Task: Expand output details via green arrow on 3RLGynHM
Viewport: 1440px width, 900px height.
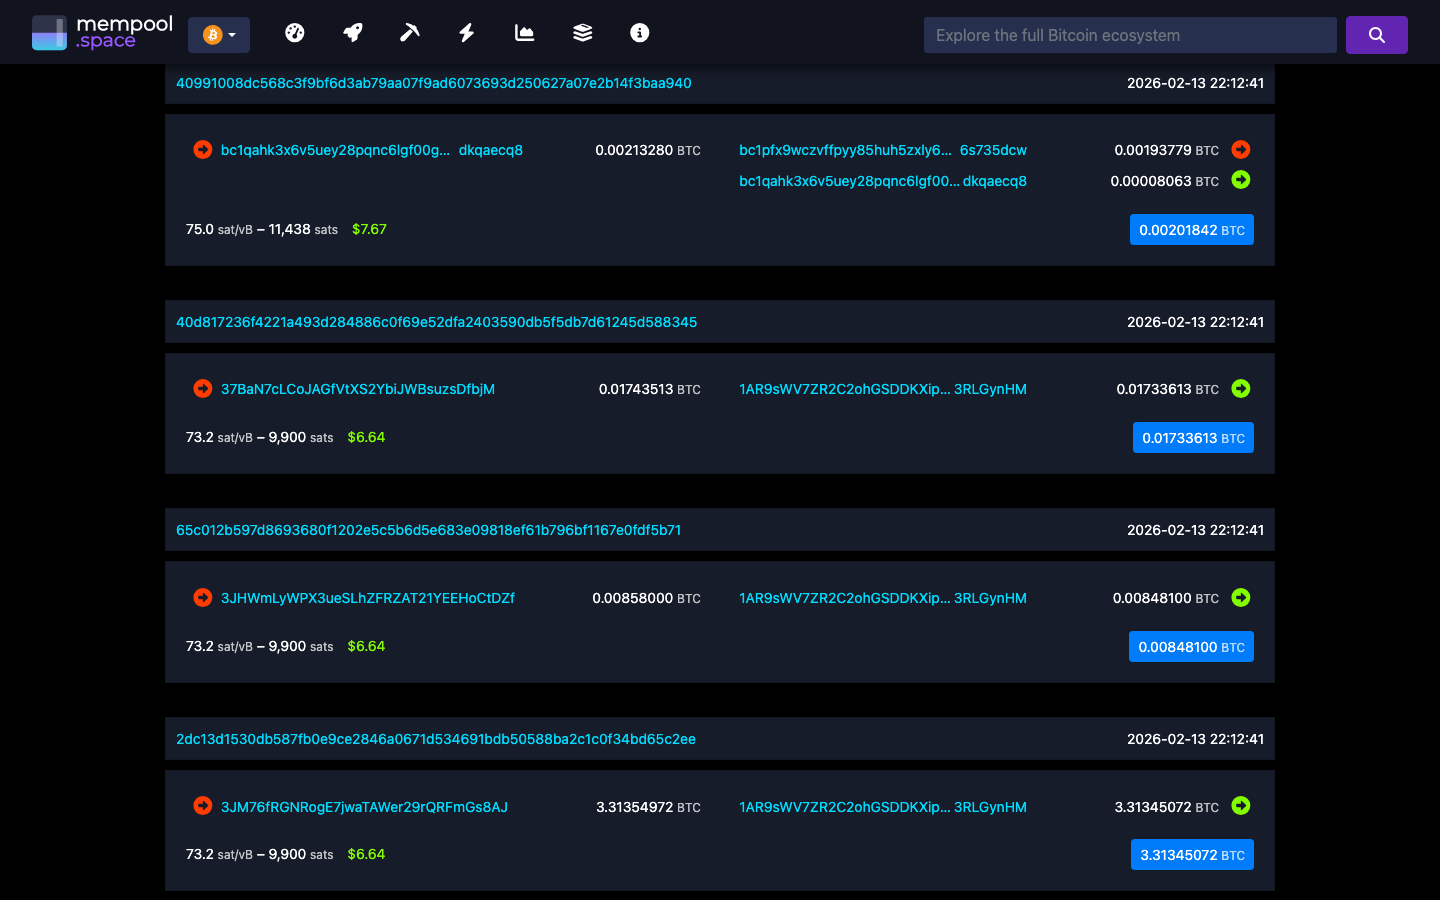Action: (1241, 389)
